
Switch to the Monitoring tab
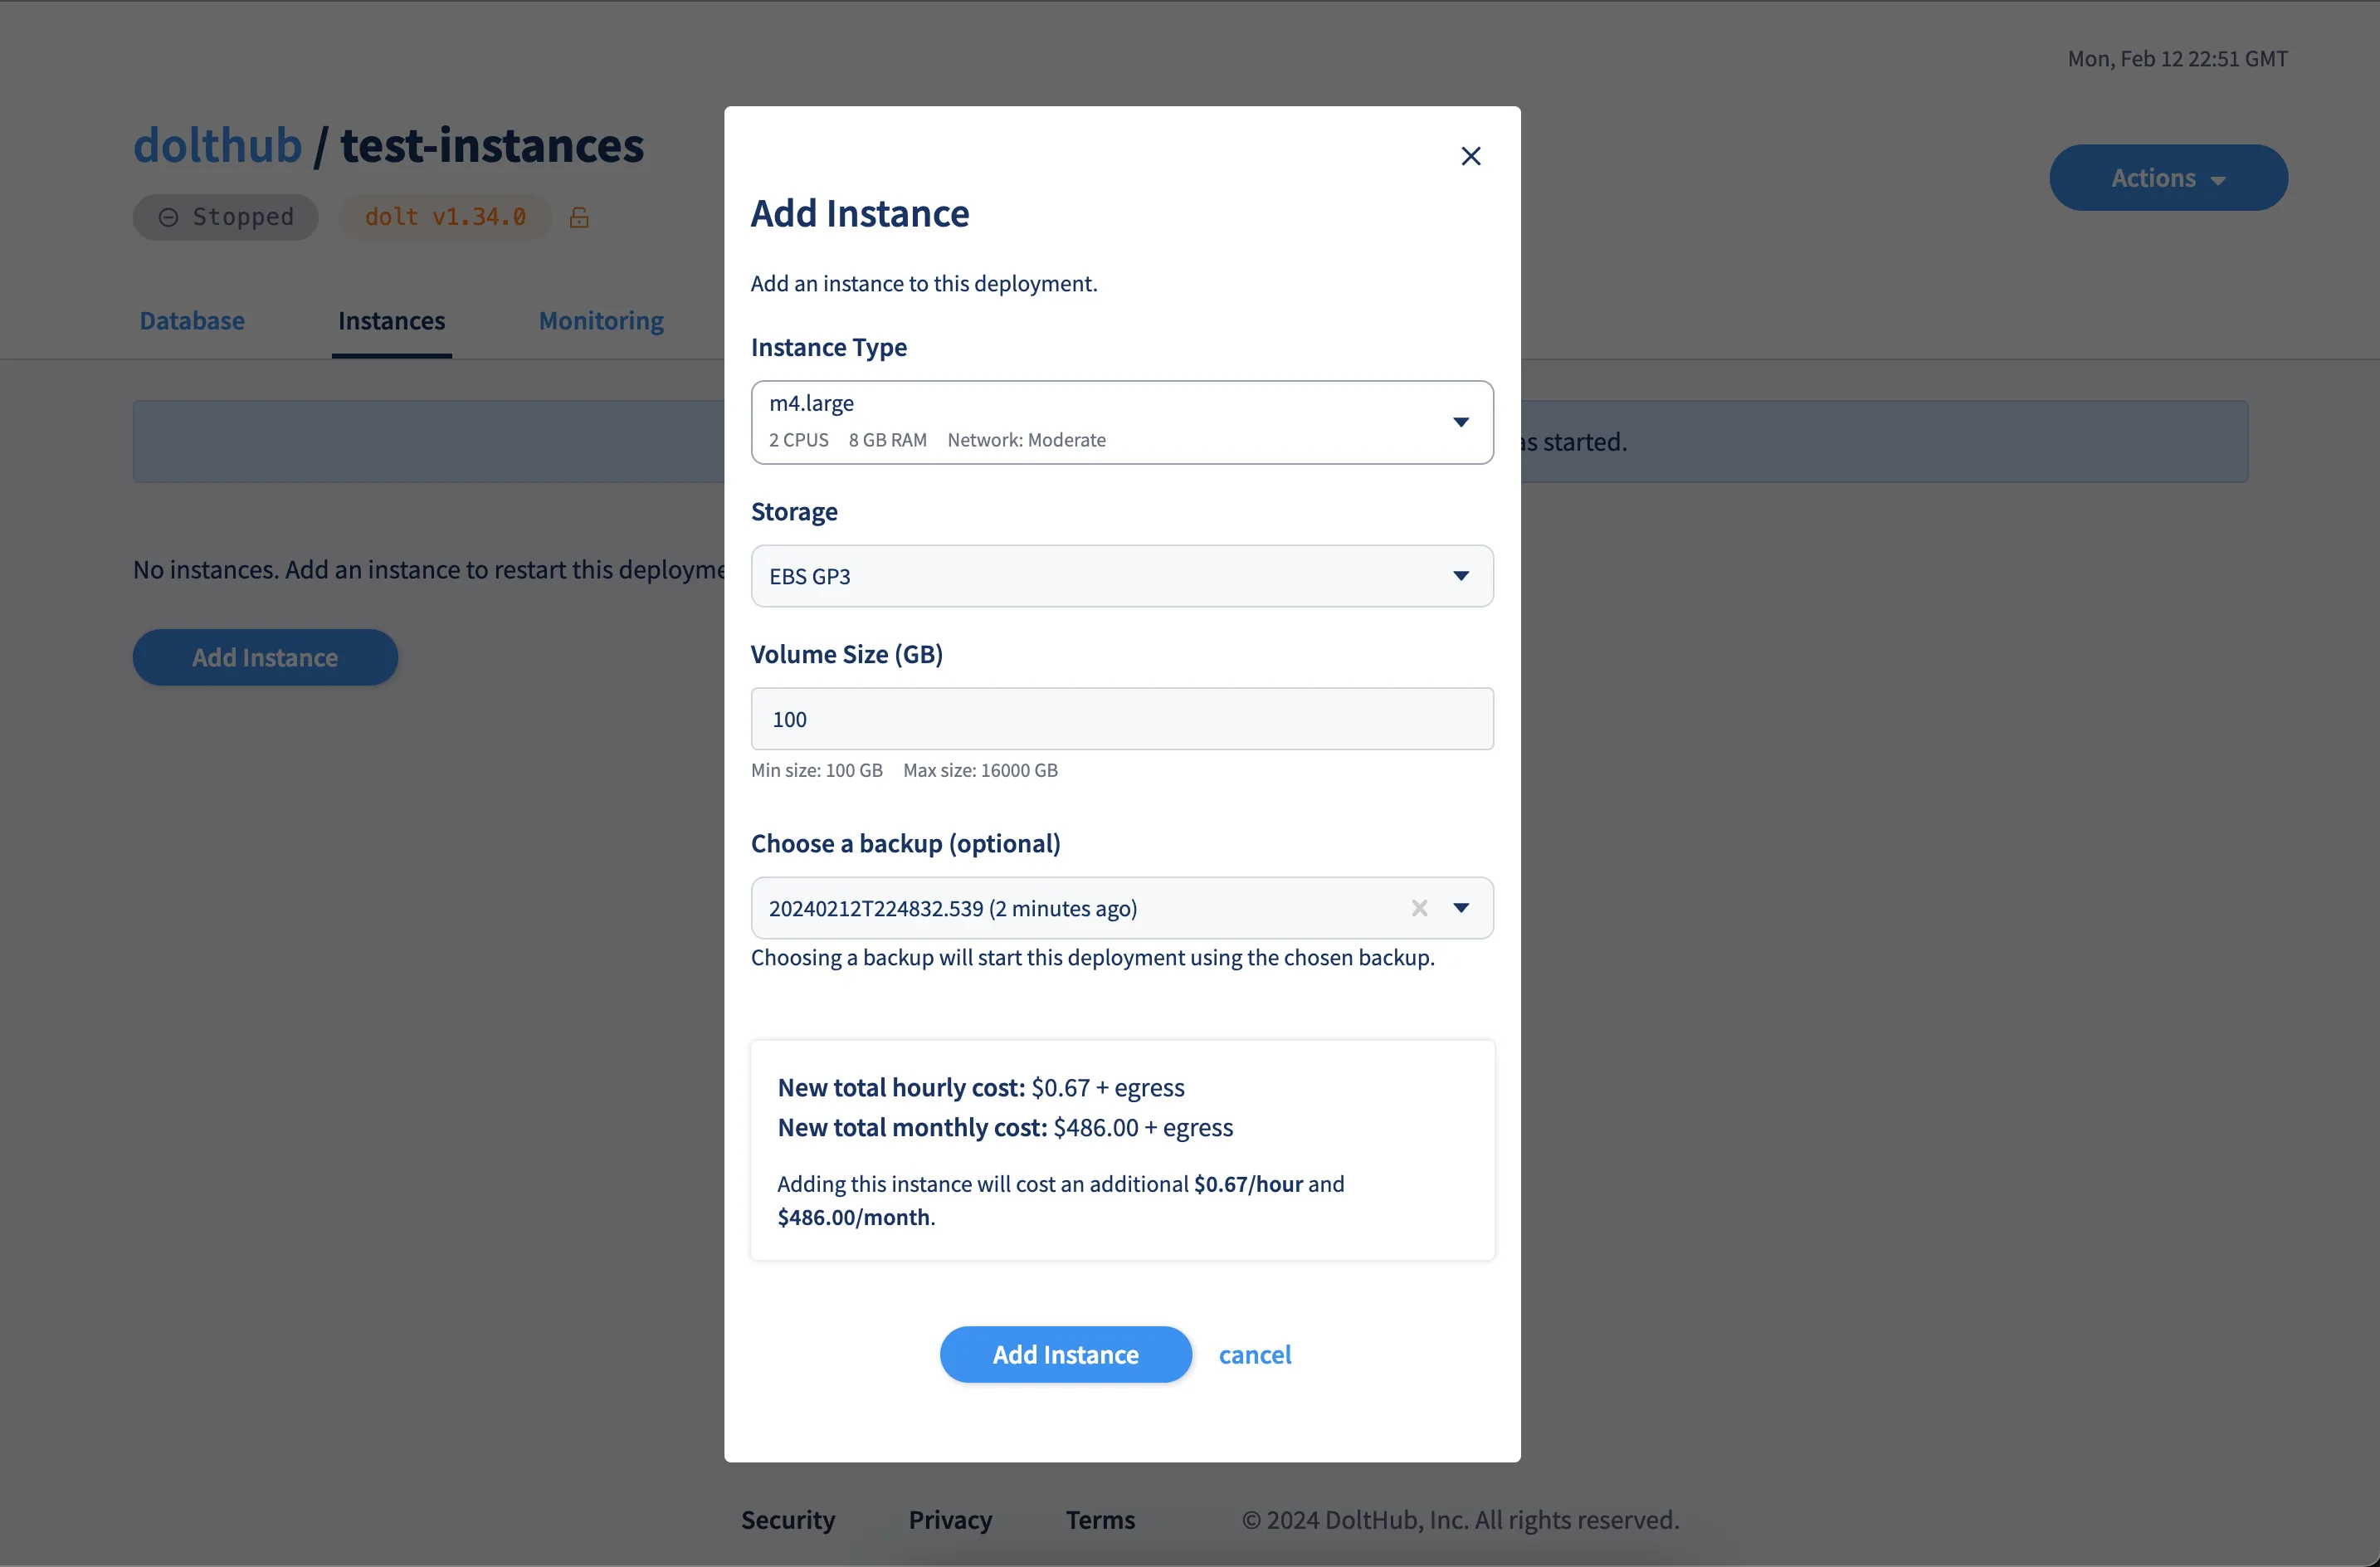tap(601, 321)
